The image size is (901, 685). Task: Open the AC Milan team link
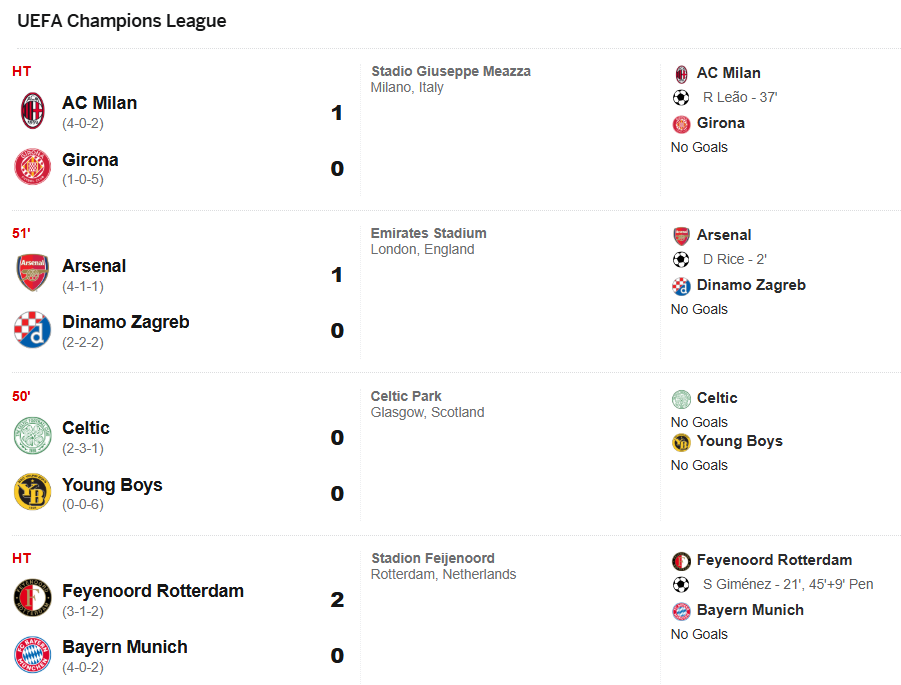click(99, 103)
